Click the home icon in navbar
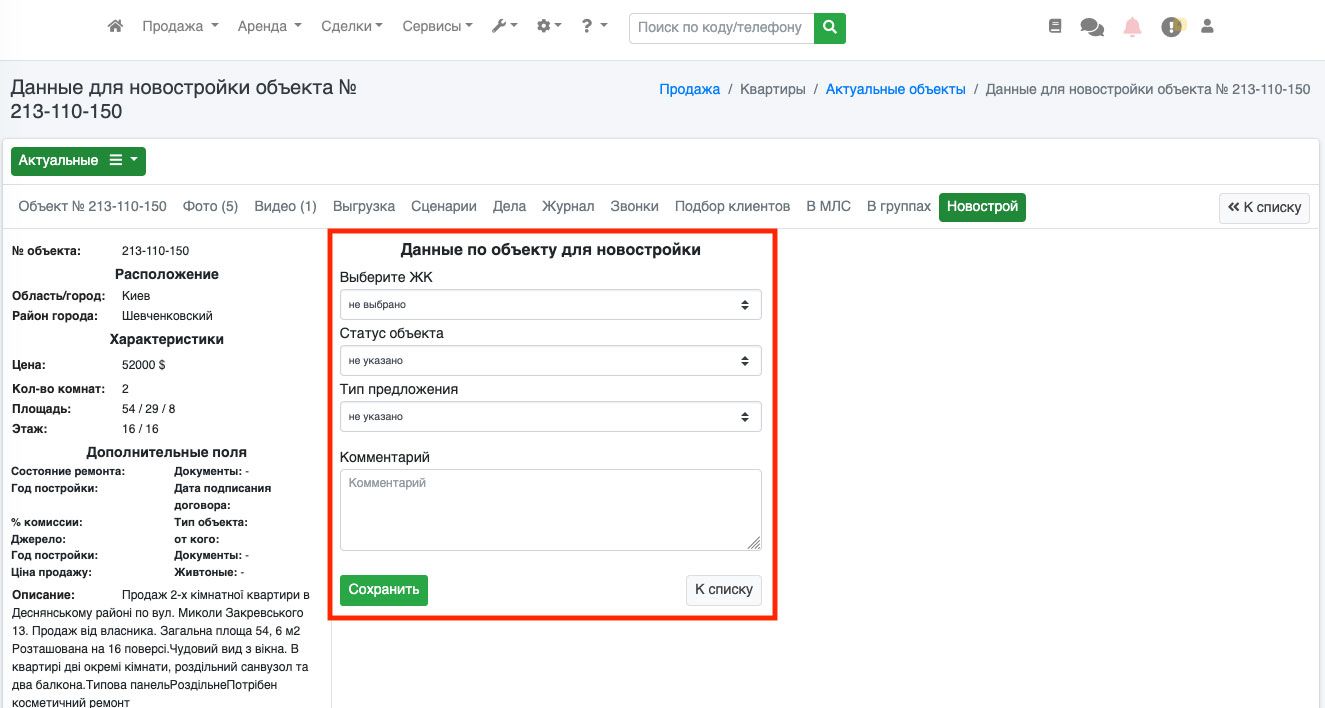Screen dimensions: 1325x708 pos(115,27)
